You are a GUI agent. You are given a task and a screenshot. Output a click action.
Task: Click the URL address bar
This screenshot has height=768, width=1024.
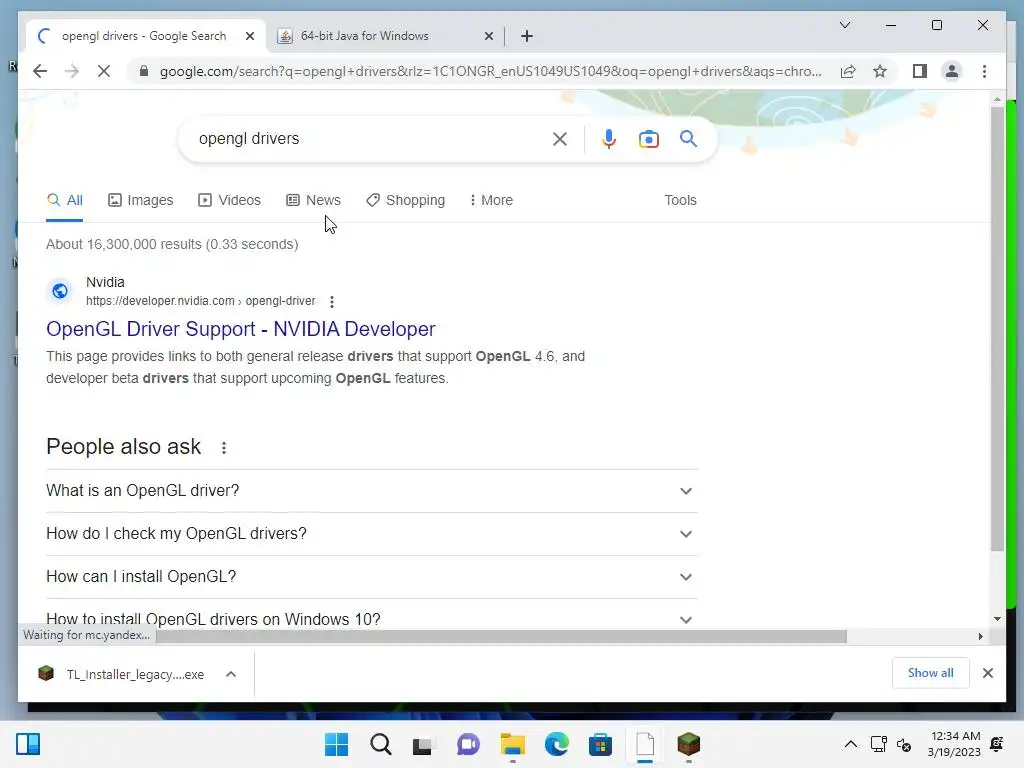click(x=490, y=71)
